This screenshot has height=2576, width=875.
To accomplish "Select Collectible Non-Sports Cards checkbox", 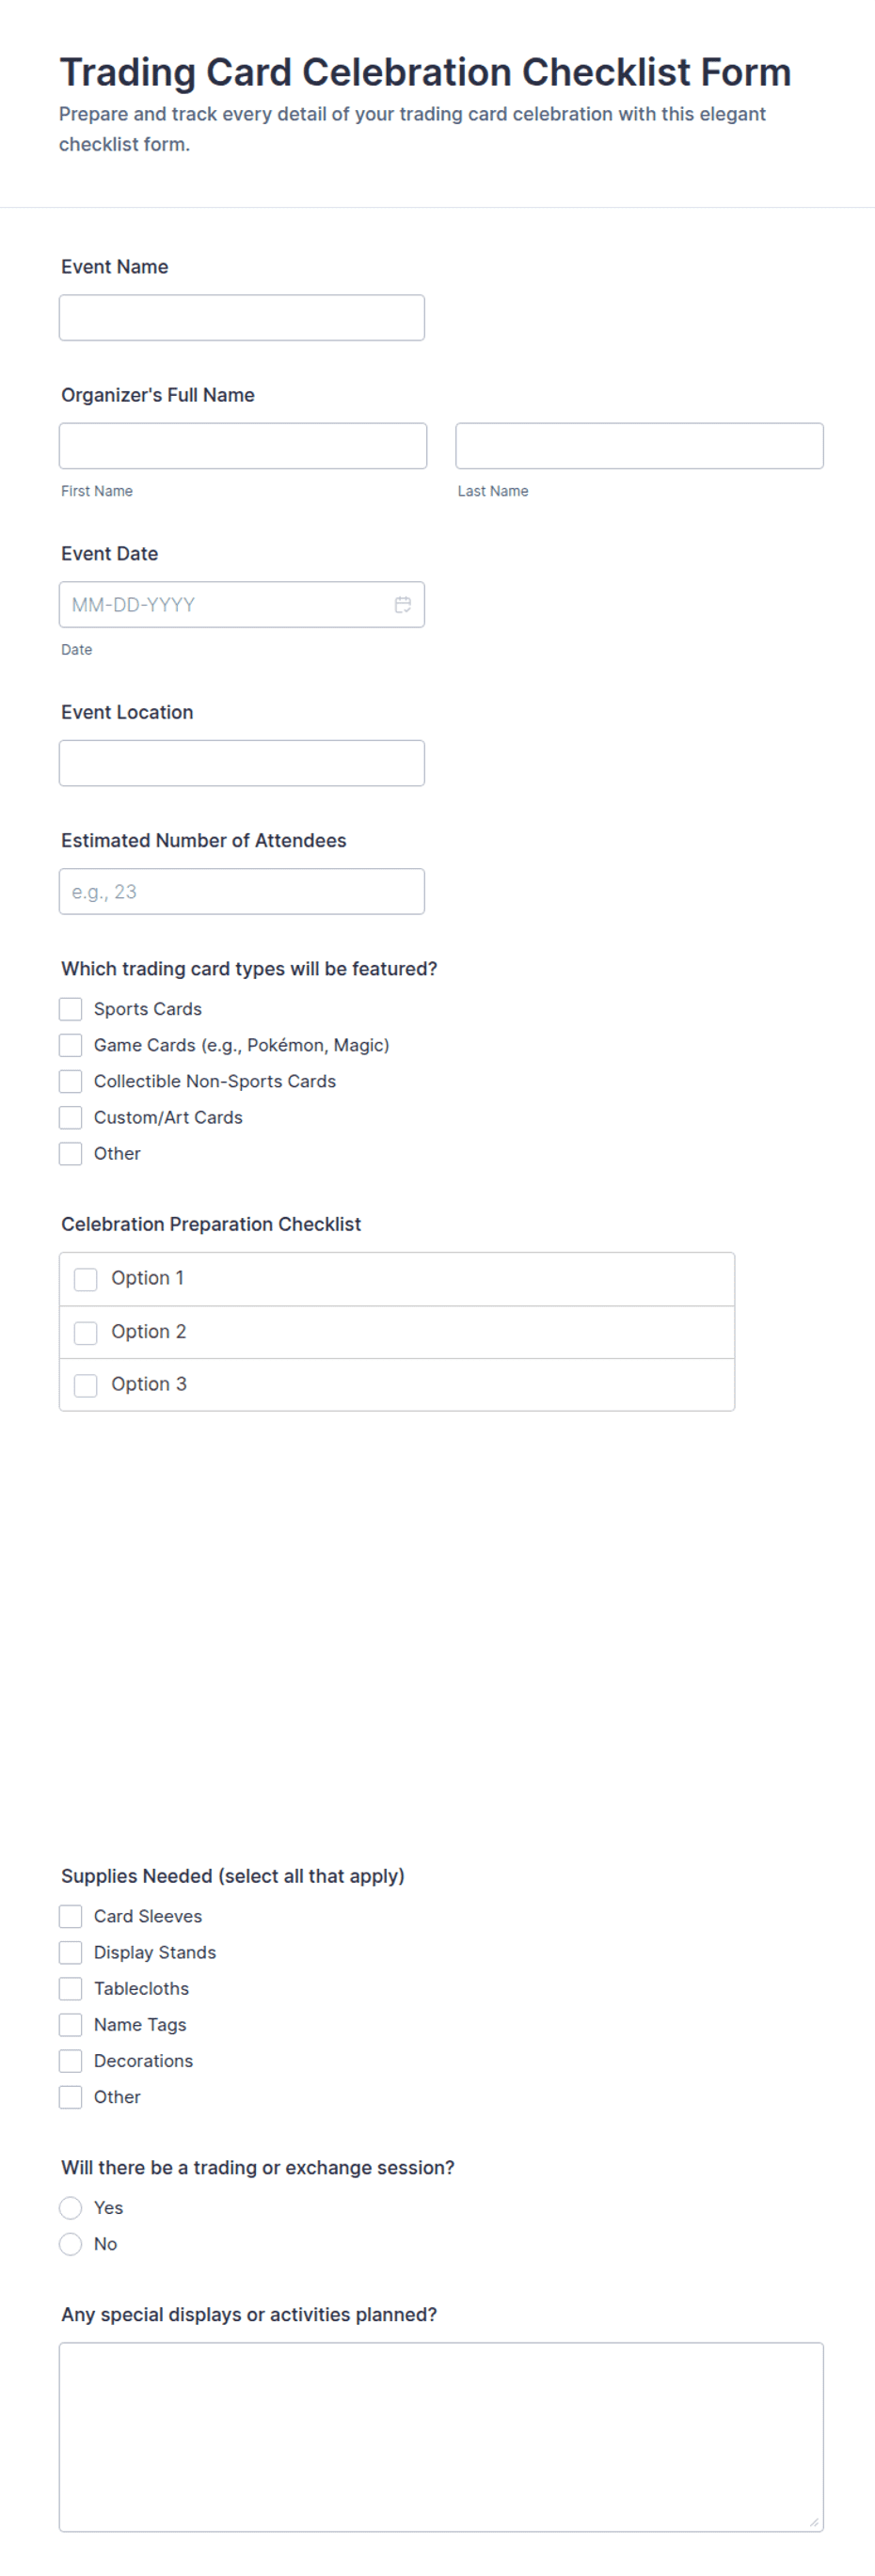I will (70, 1081).
